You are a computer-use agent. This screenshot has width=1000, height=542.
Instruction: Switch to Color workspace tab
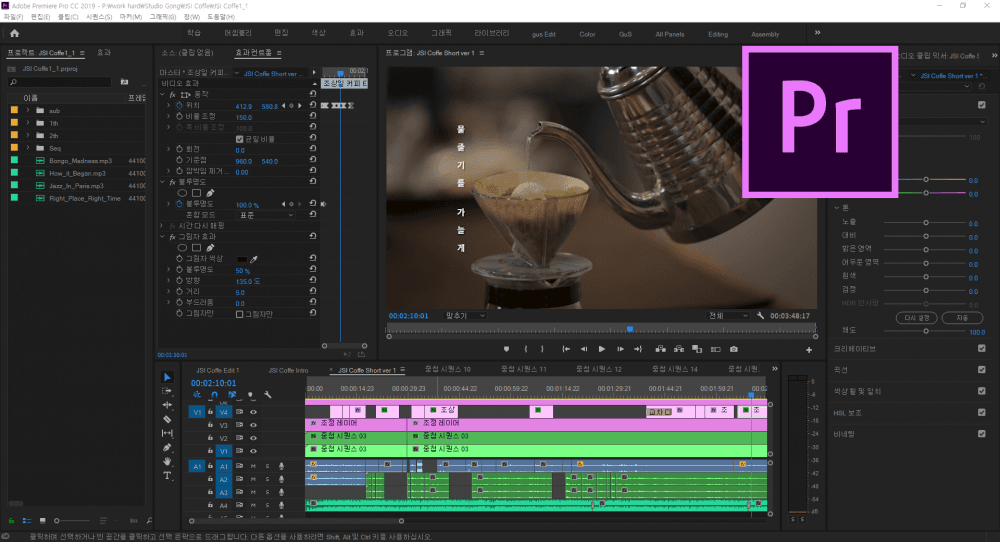(587, 34)
